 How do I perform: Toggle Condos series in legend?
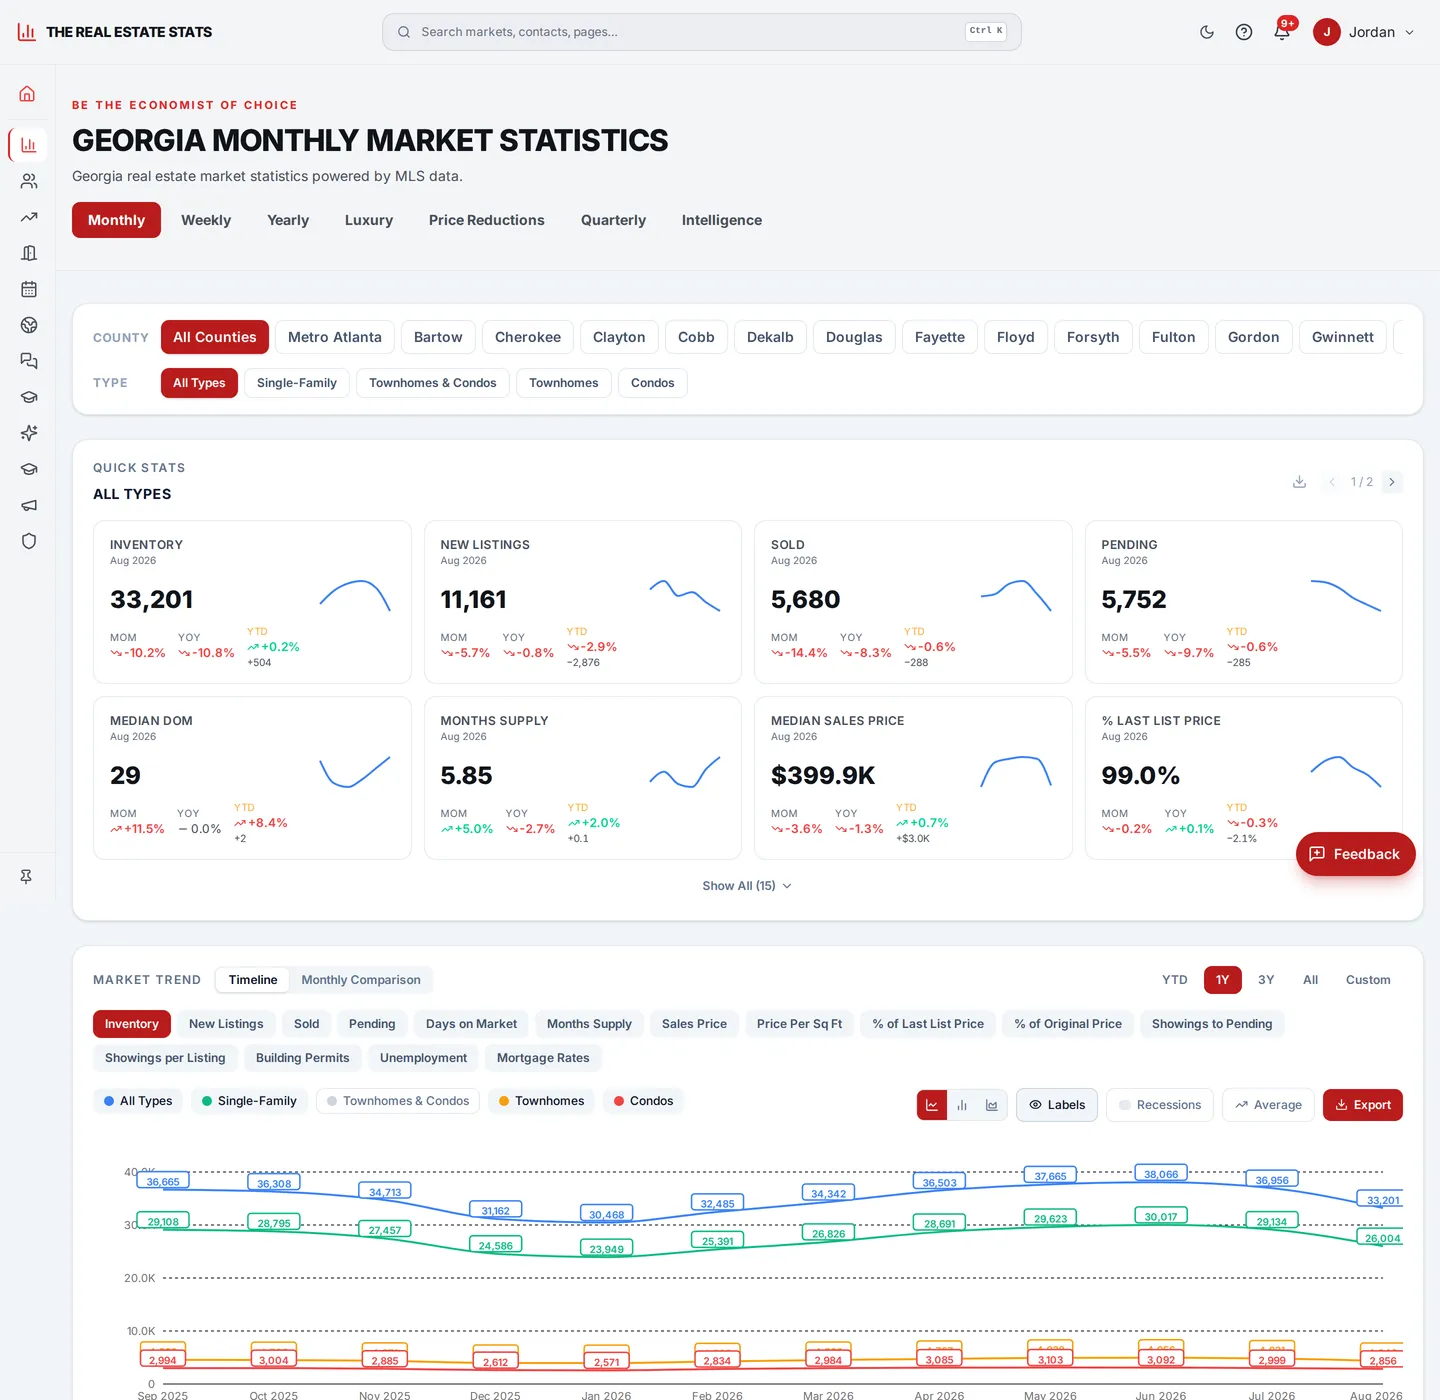643,1101
